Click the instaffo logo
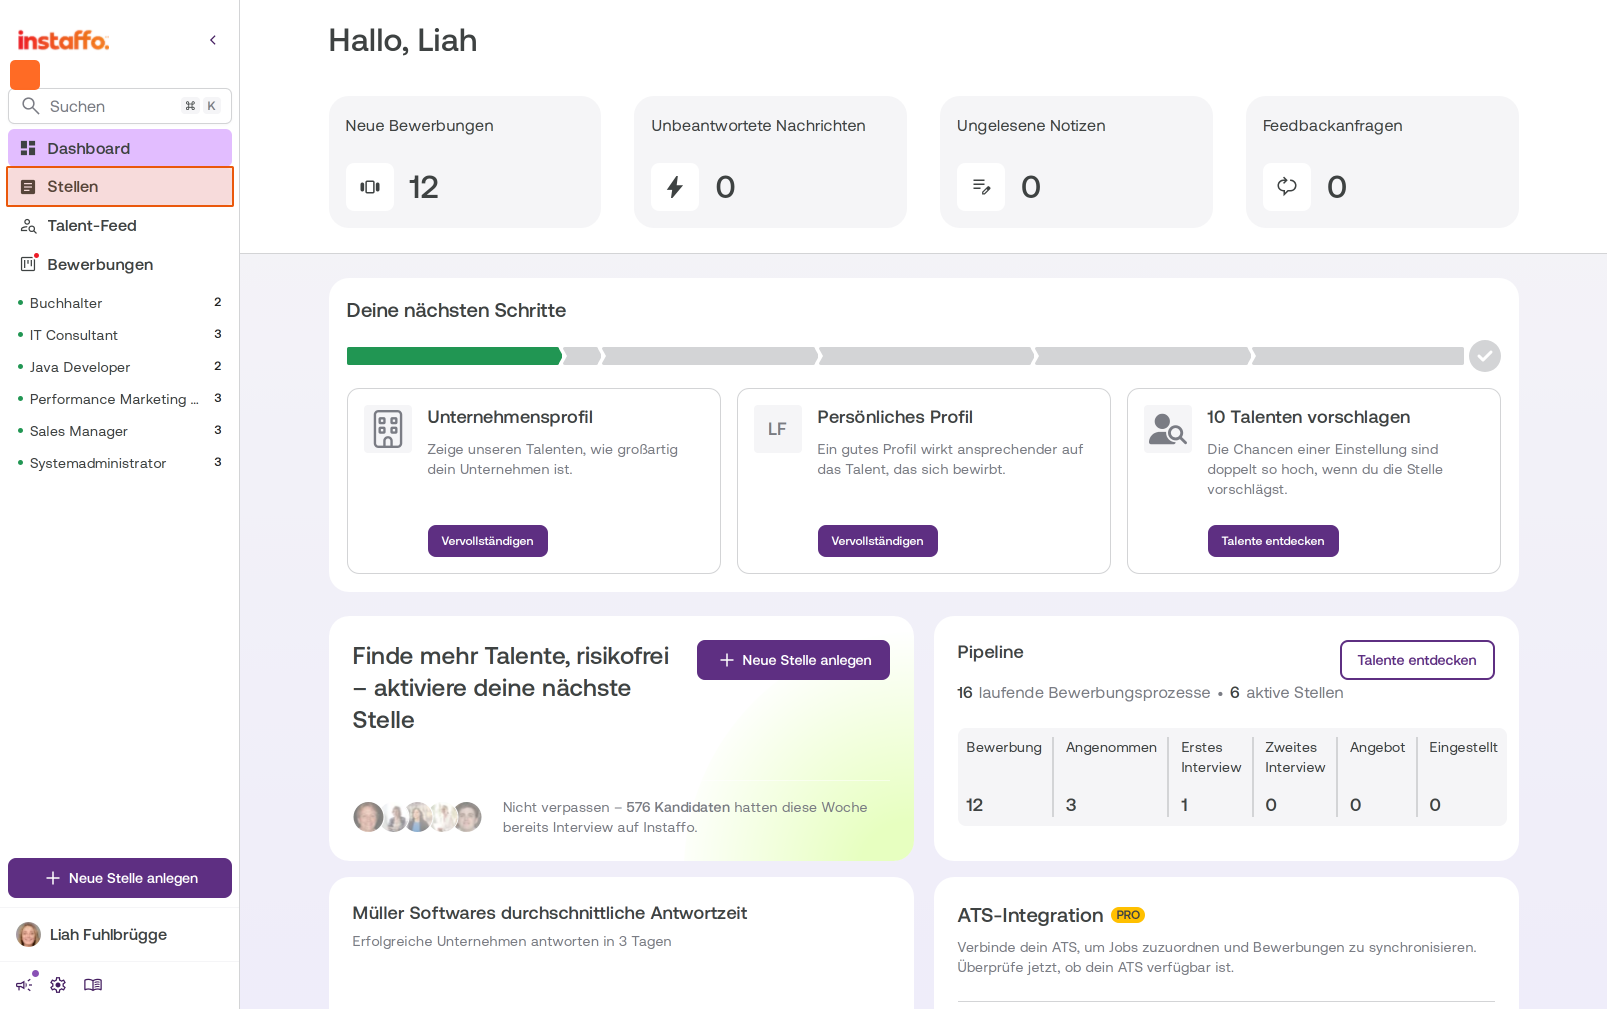 (63, 40)
